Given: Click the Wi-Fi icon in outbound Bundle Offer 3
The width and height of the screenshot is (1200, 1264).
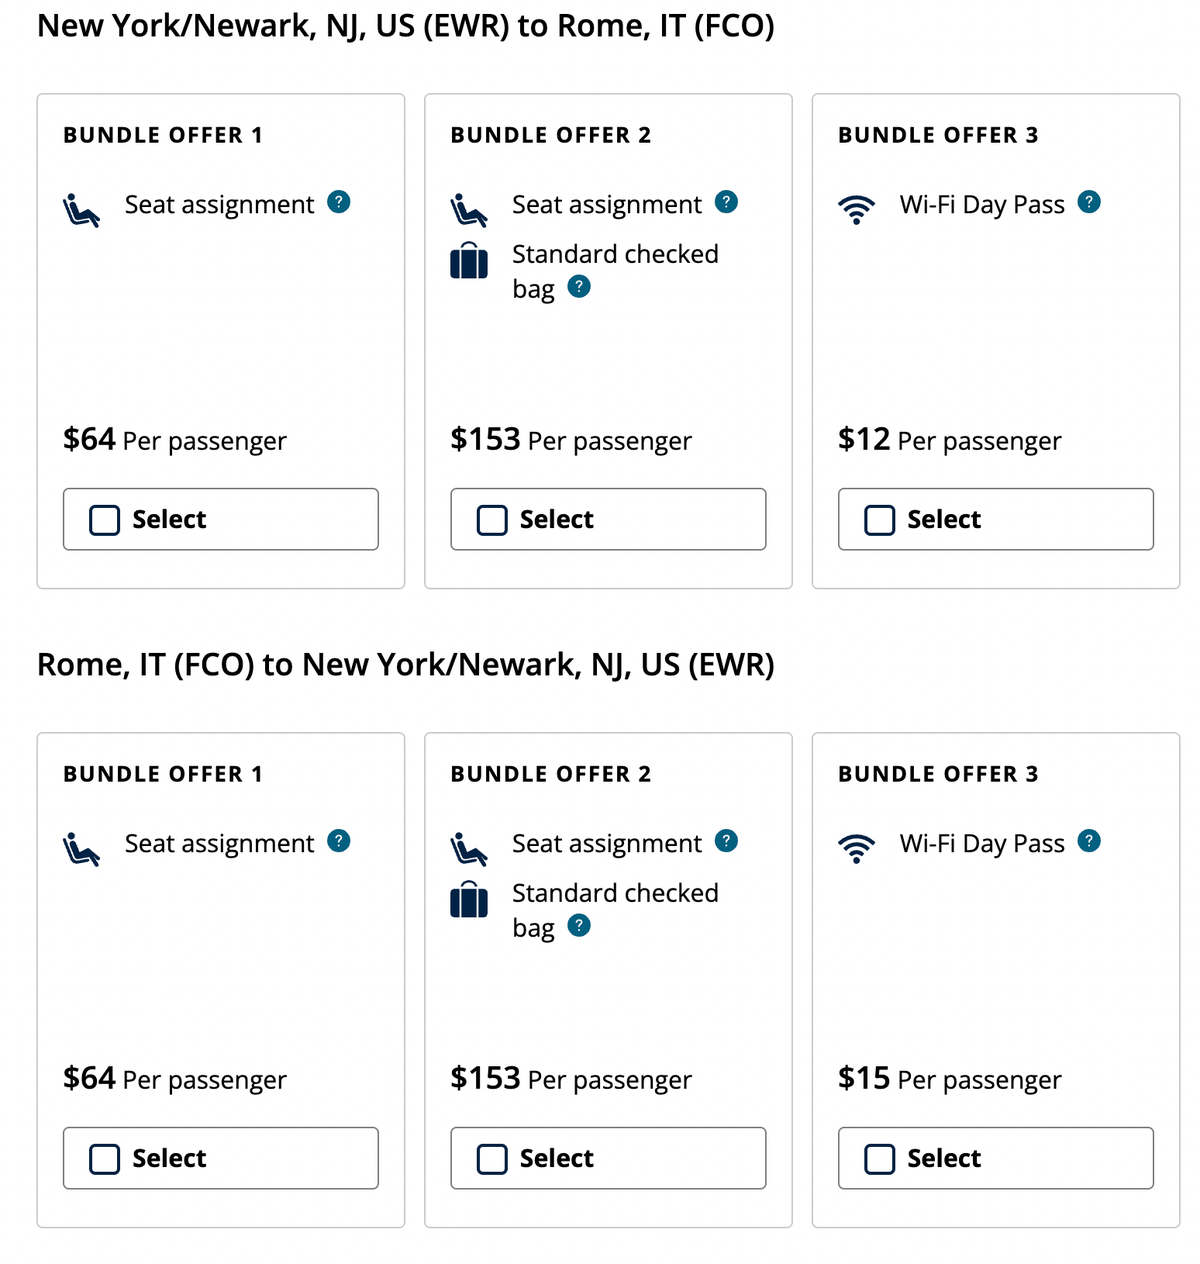Looking at the screenshot, I should pos(856,210).
